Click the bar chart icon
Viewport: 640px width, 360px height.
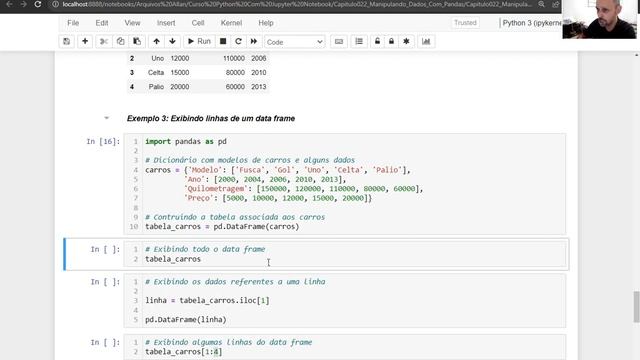[x=426, y=42]
